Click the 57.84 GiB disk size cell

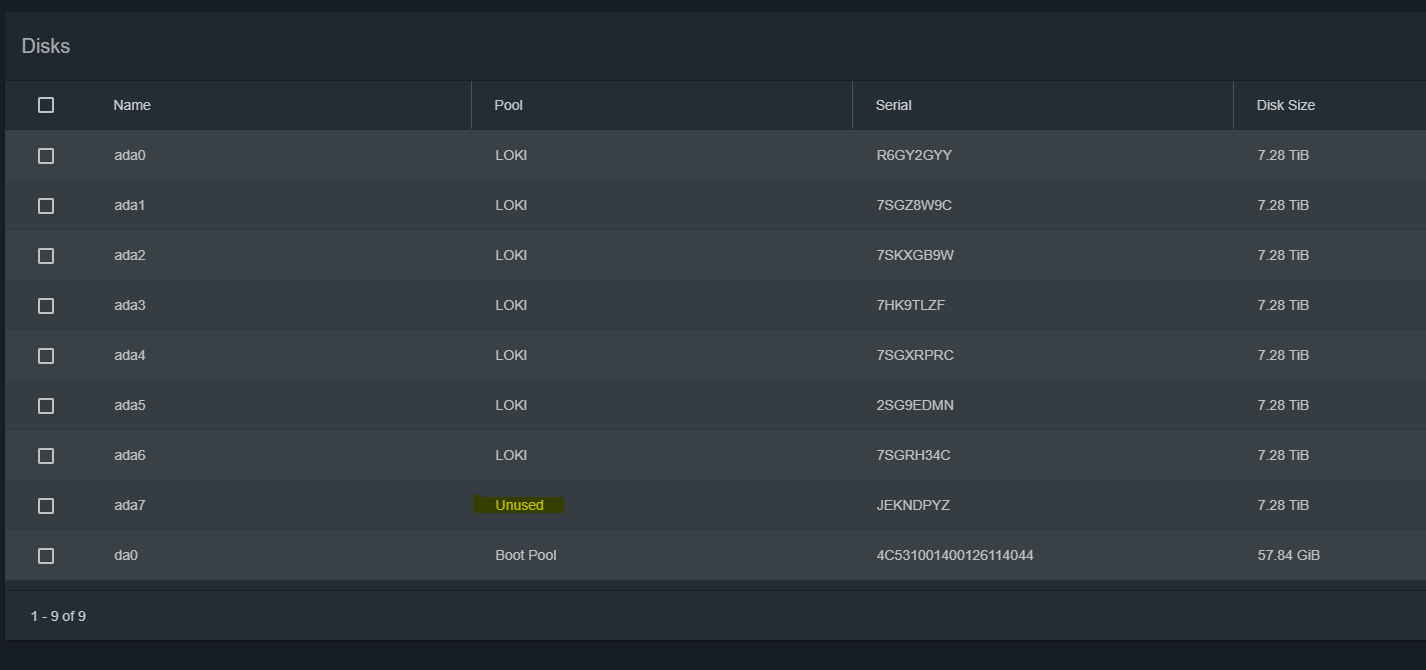(x=1288, y=555)
